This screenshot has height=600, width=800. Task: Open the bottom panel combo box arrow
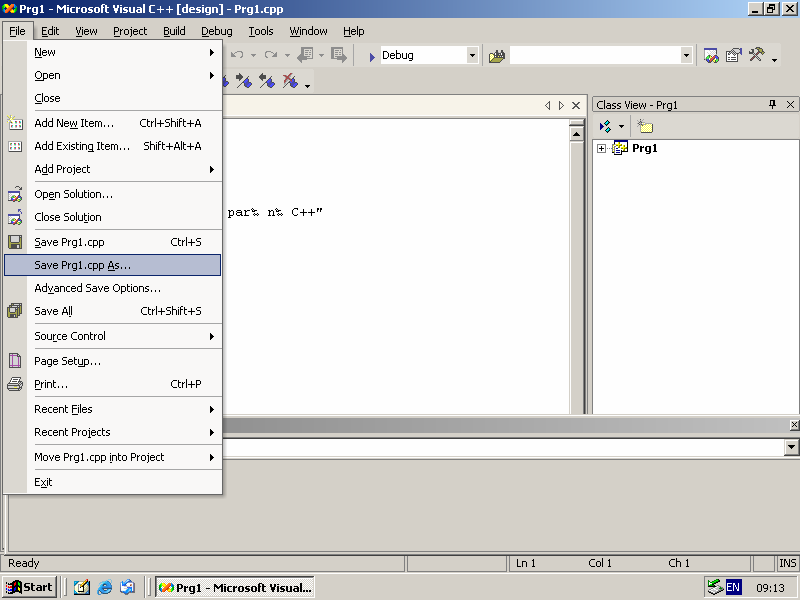[x=791, y=447]
